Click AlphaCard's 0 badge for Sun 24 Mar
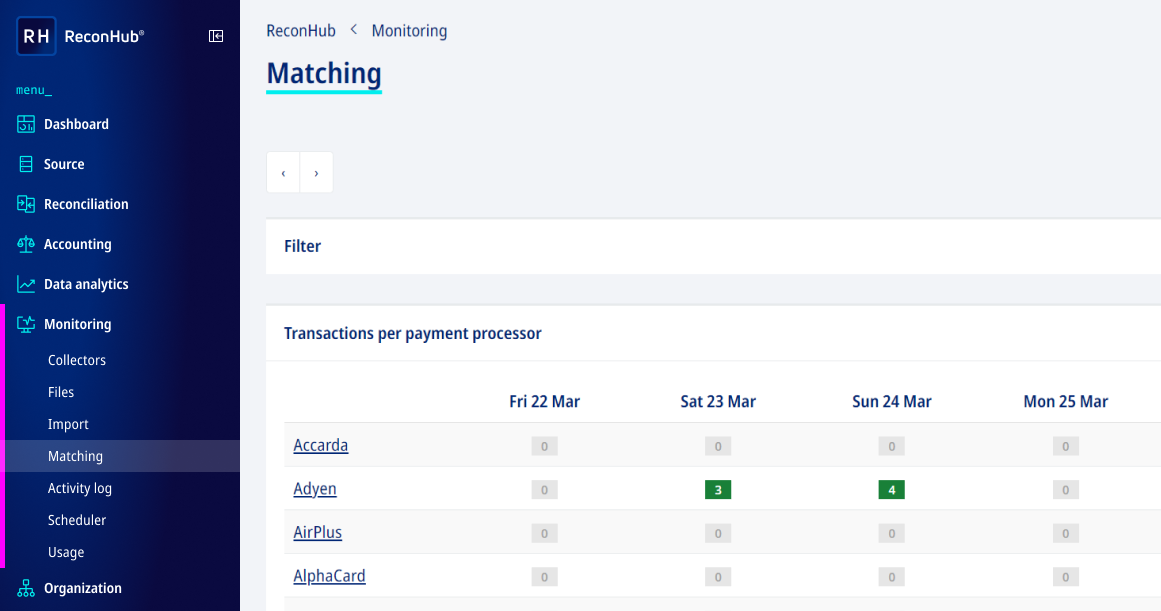The width and height of the screenshot is (1161, 611). tap(891, 577)
